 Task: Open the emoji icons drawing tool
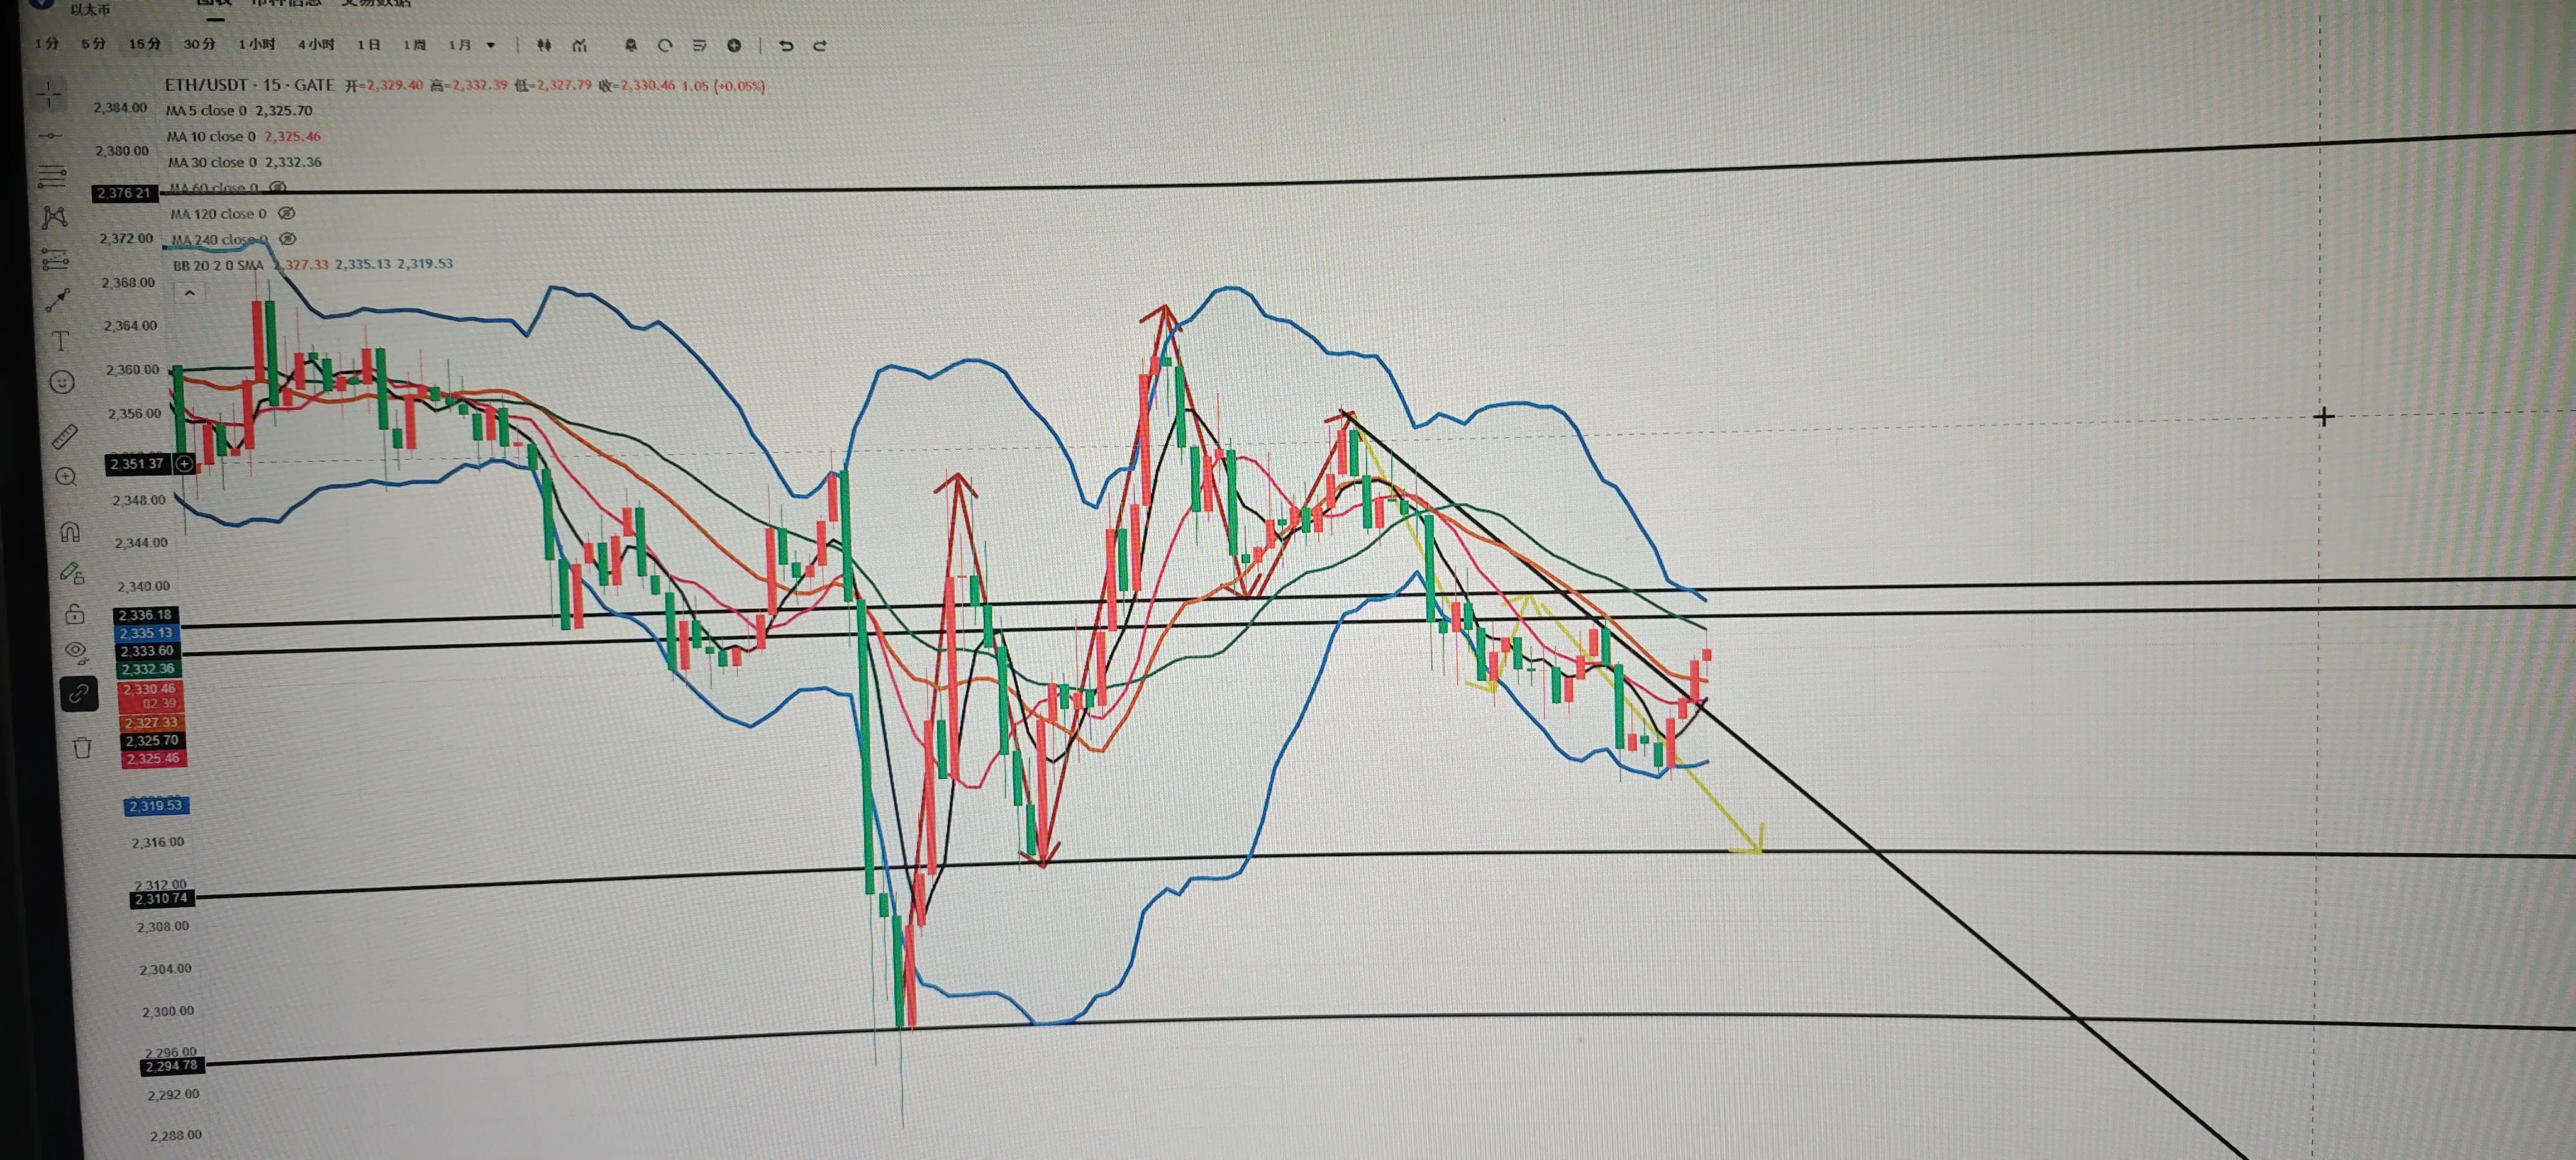(62, 383)
